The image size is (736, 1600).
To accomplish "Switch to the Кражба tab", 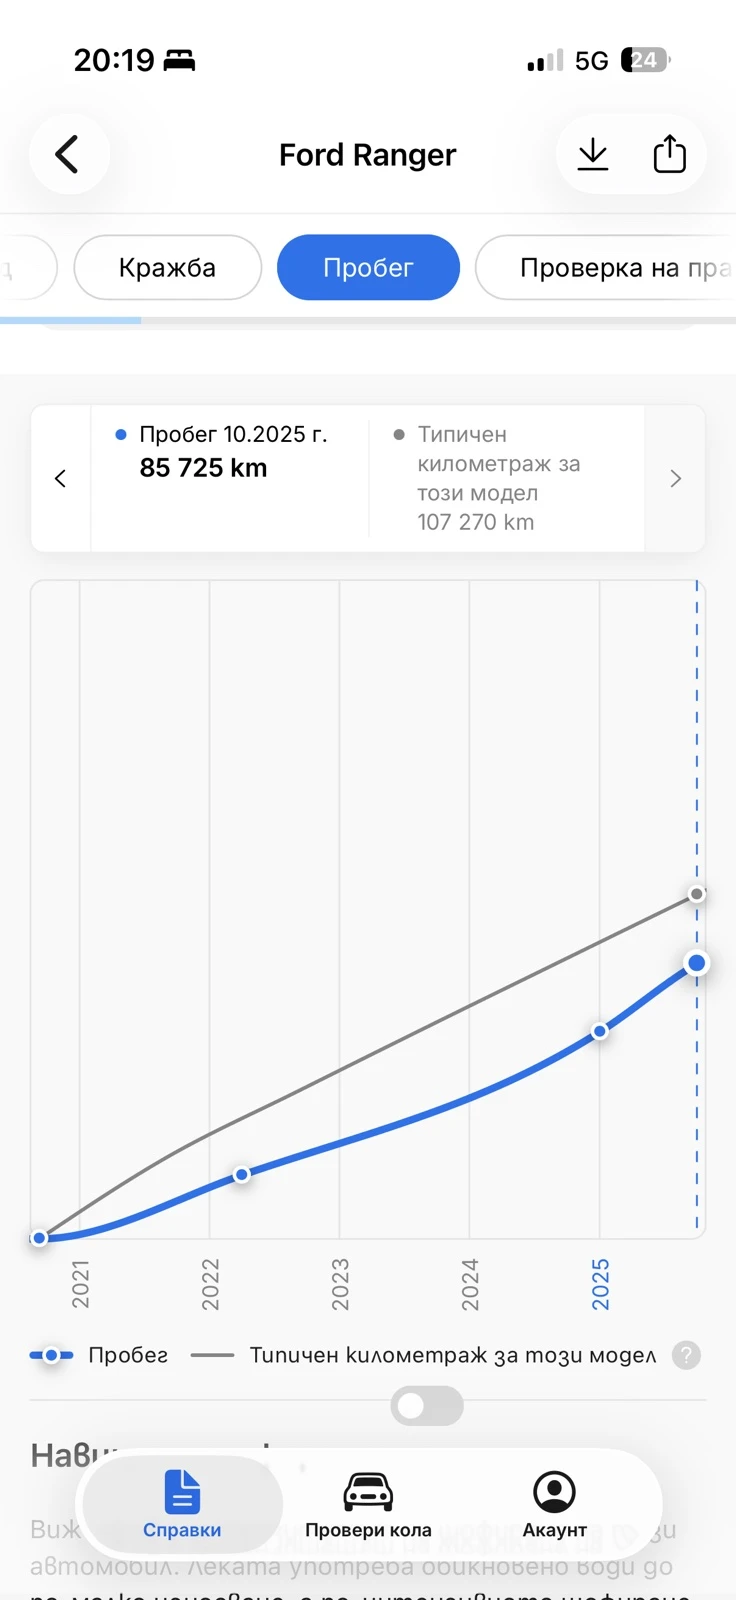I will [167, 268].
